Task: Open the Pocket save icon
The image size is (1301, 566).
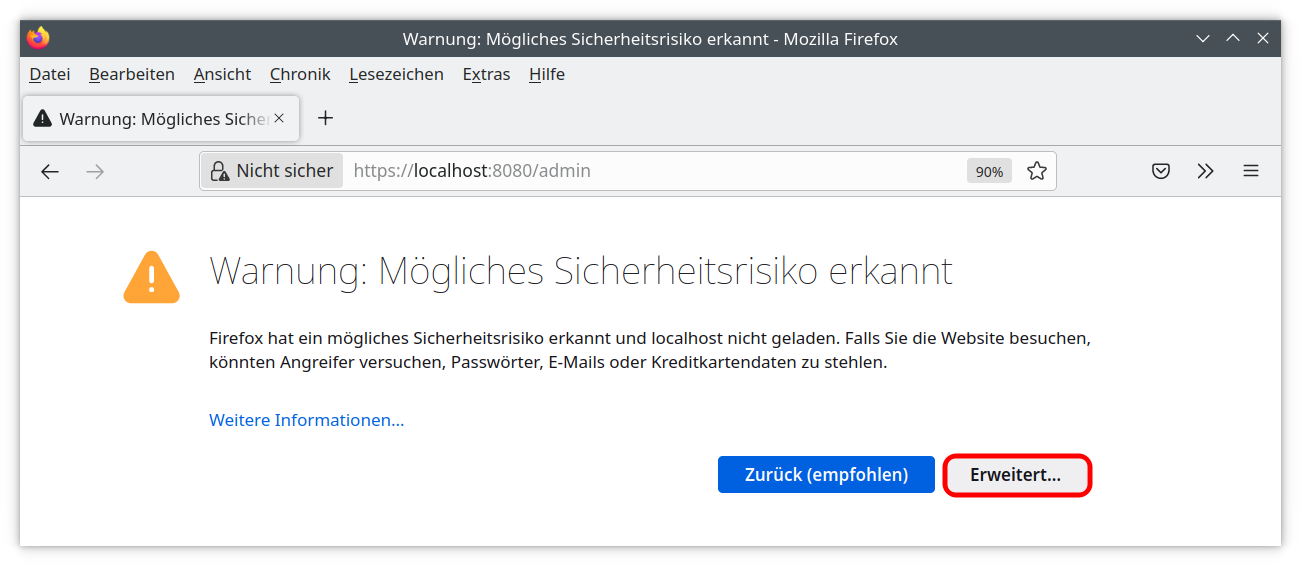Action: (1161, 171)
